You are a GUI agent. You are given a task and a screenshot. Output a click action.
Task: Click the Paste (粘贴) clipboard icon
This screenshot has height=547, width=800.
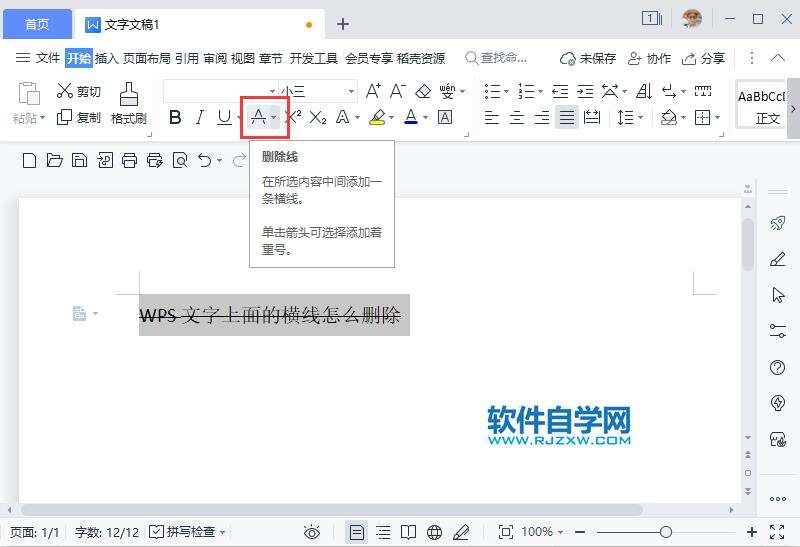(x=29, y=93)
